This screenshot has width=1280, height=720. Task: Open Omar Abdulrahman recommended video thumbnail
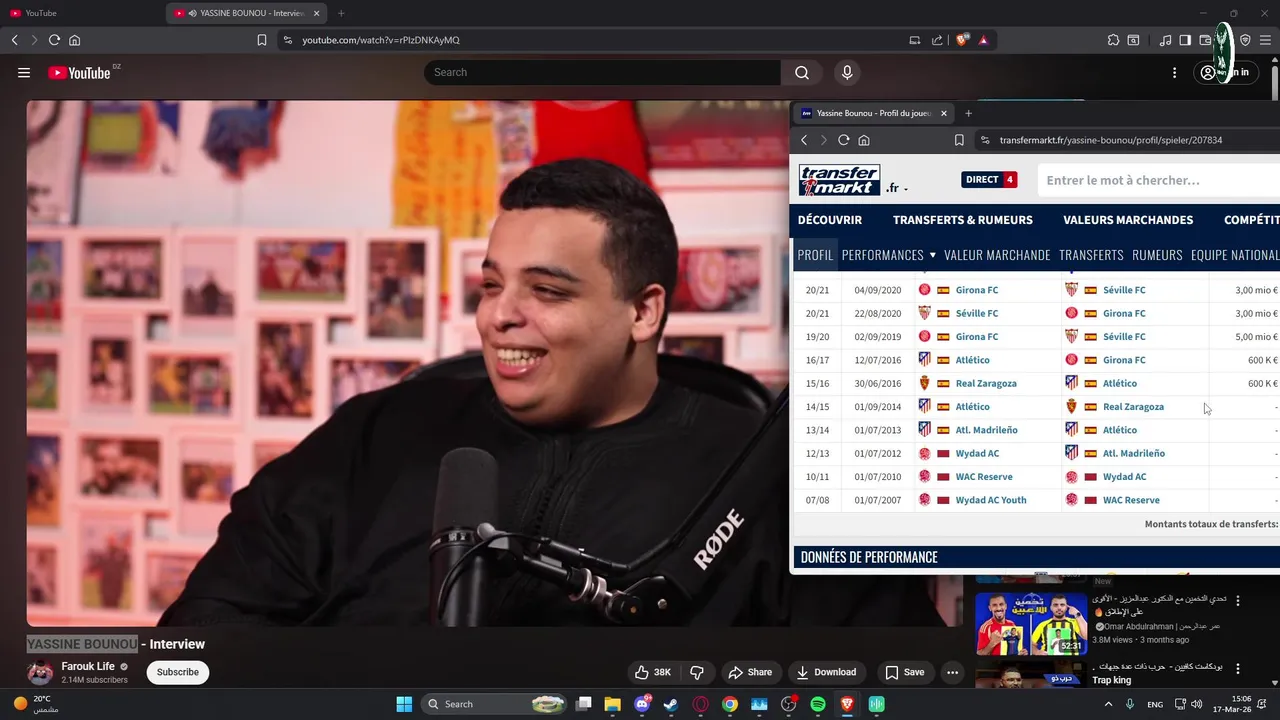point(1031,624)
